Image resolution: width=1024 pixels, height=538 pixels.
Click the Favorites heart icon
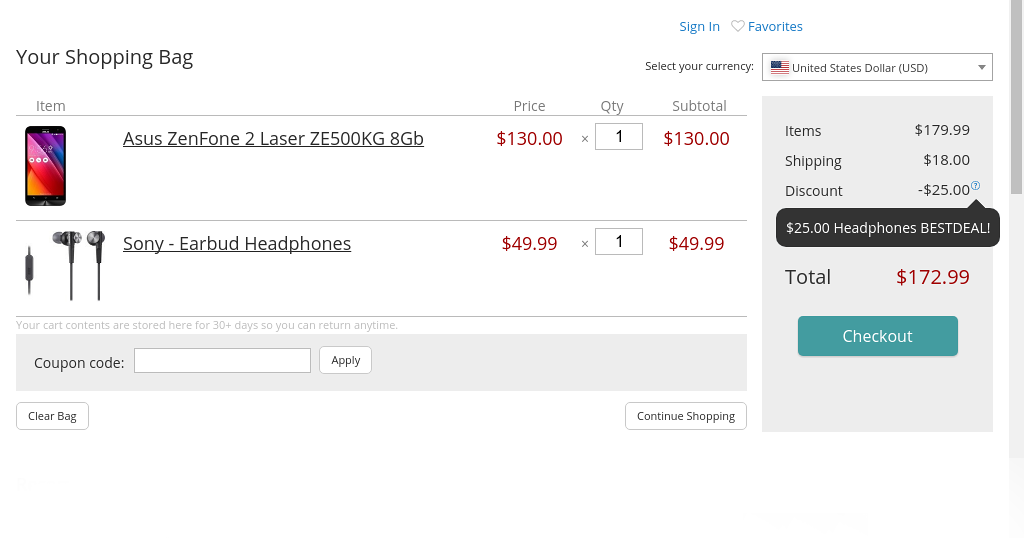737,26
